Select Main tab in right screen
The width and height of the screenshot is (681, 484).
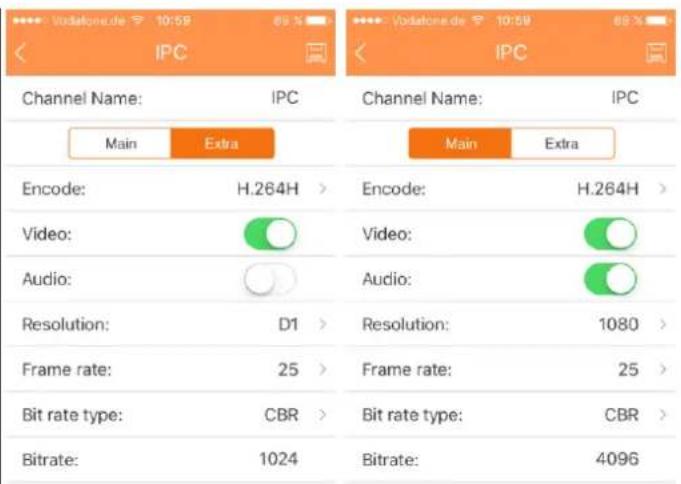pyautogui.click(x=460, y=143)
